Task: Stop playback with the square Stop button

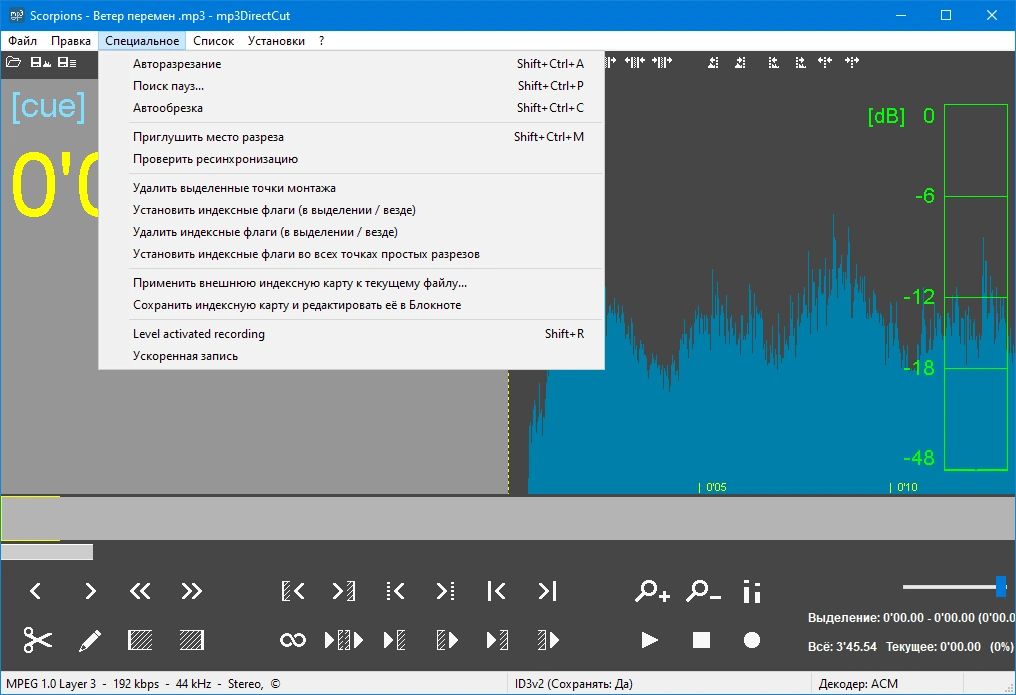Action: coord(701,641)
